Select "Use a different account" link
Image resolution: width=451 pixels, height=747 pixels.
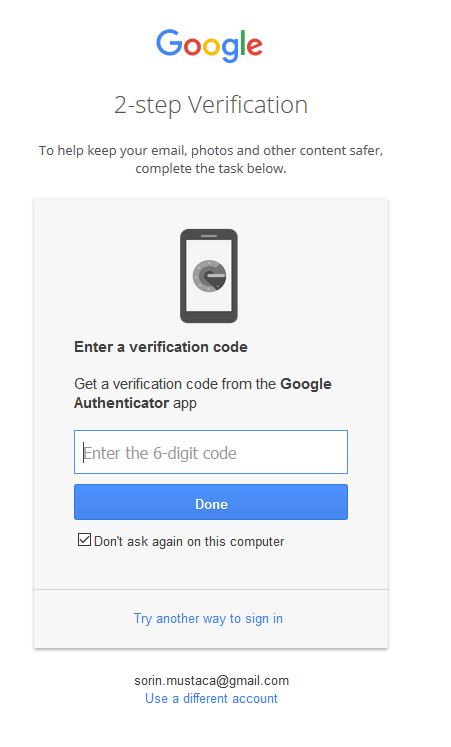(x=211, y=698)
